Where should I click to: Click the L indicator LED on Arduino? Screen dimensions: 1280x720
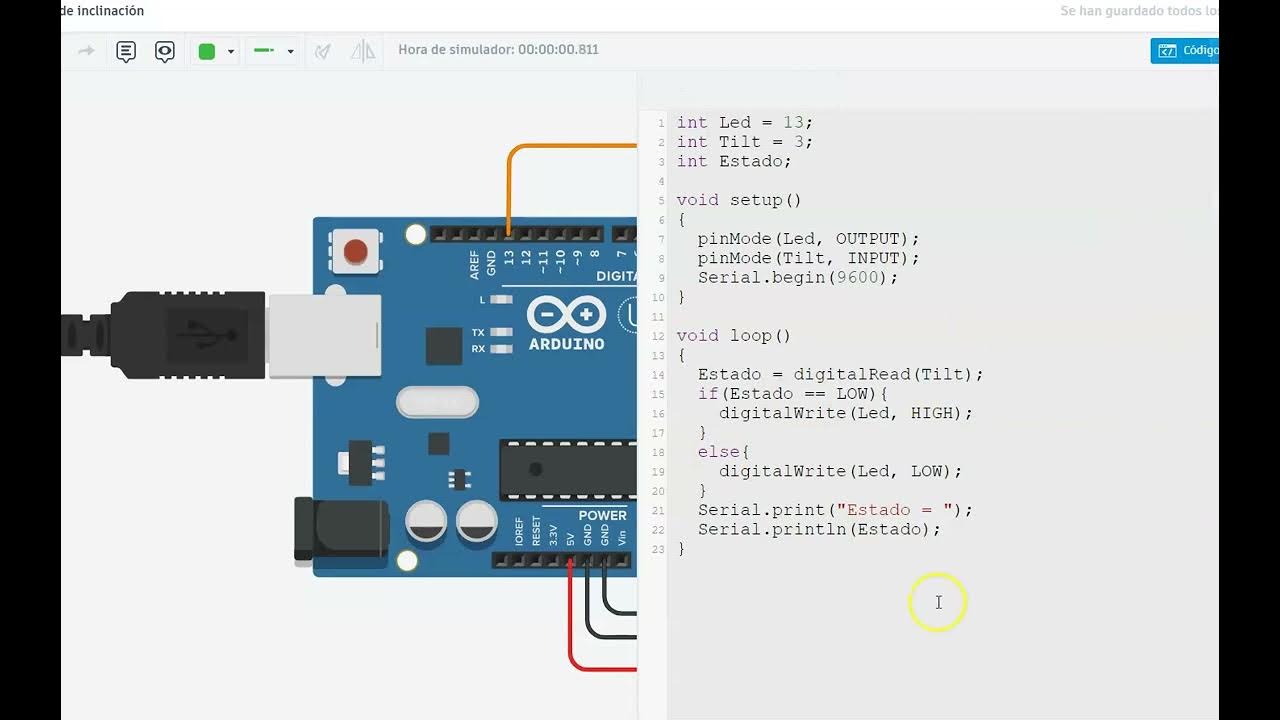click(502, 299)
